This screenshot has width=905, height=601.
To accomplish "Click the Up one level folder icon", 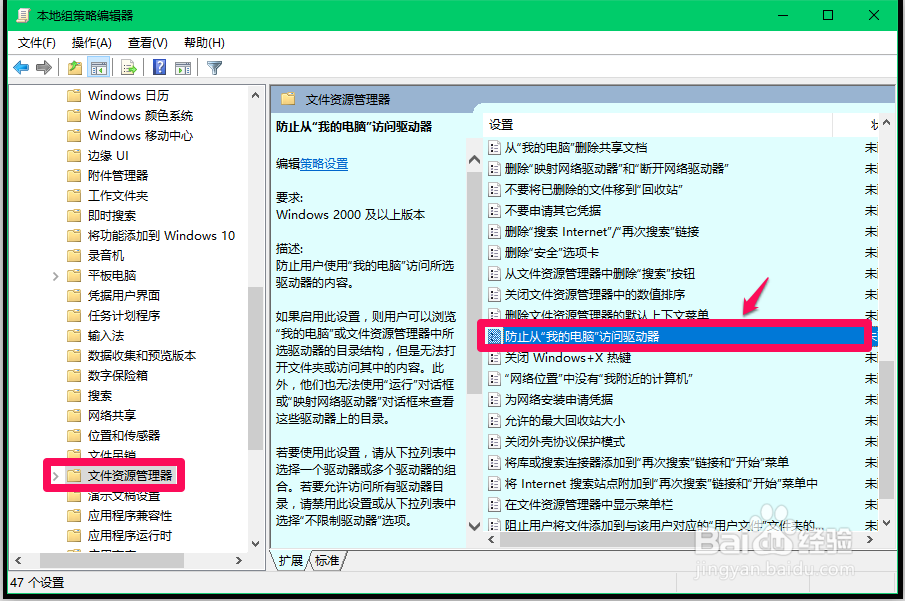I will [x=74, y=68].
